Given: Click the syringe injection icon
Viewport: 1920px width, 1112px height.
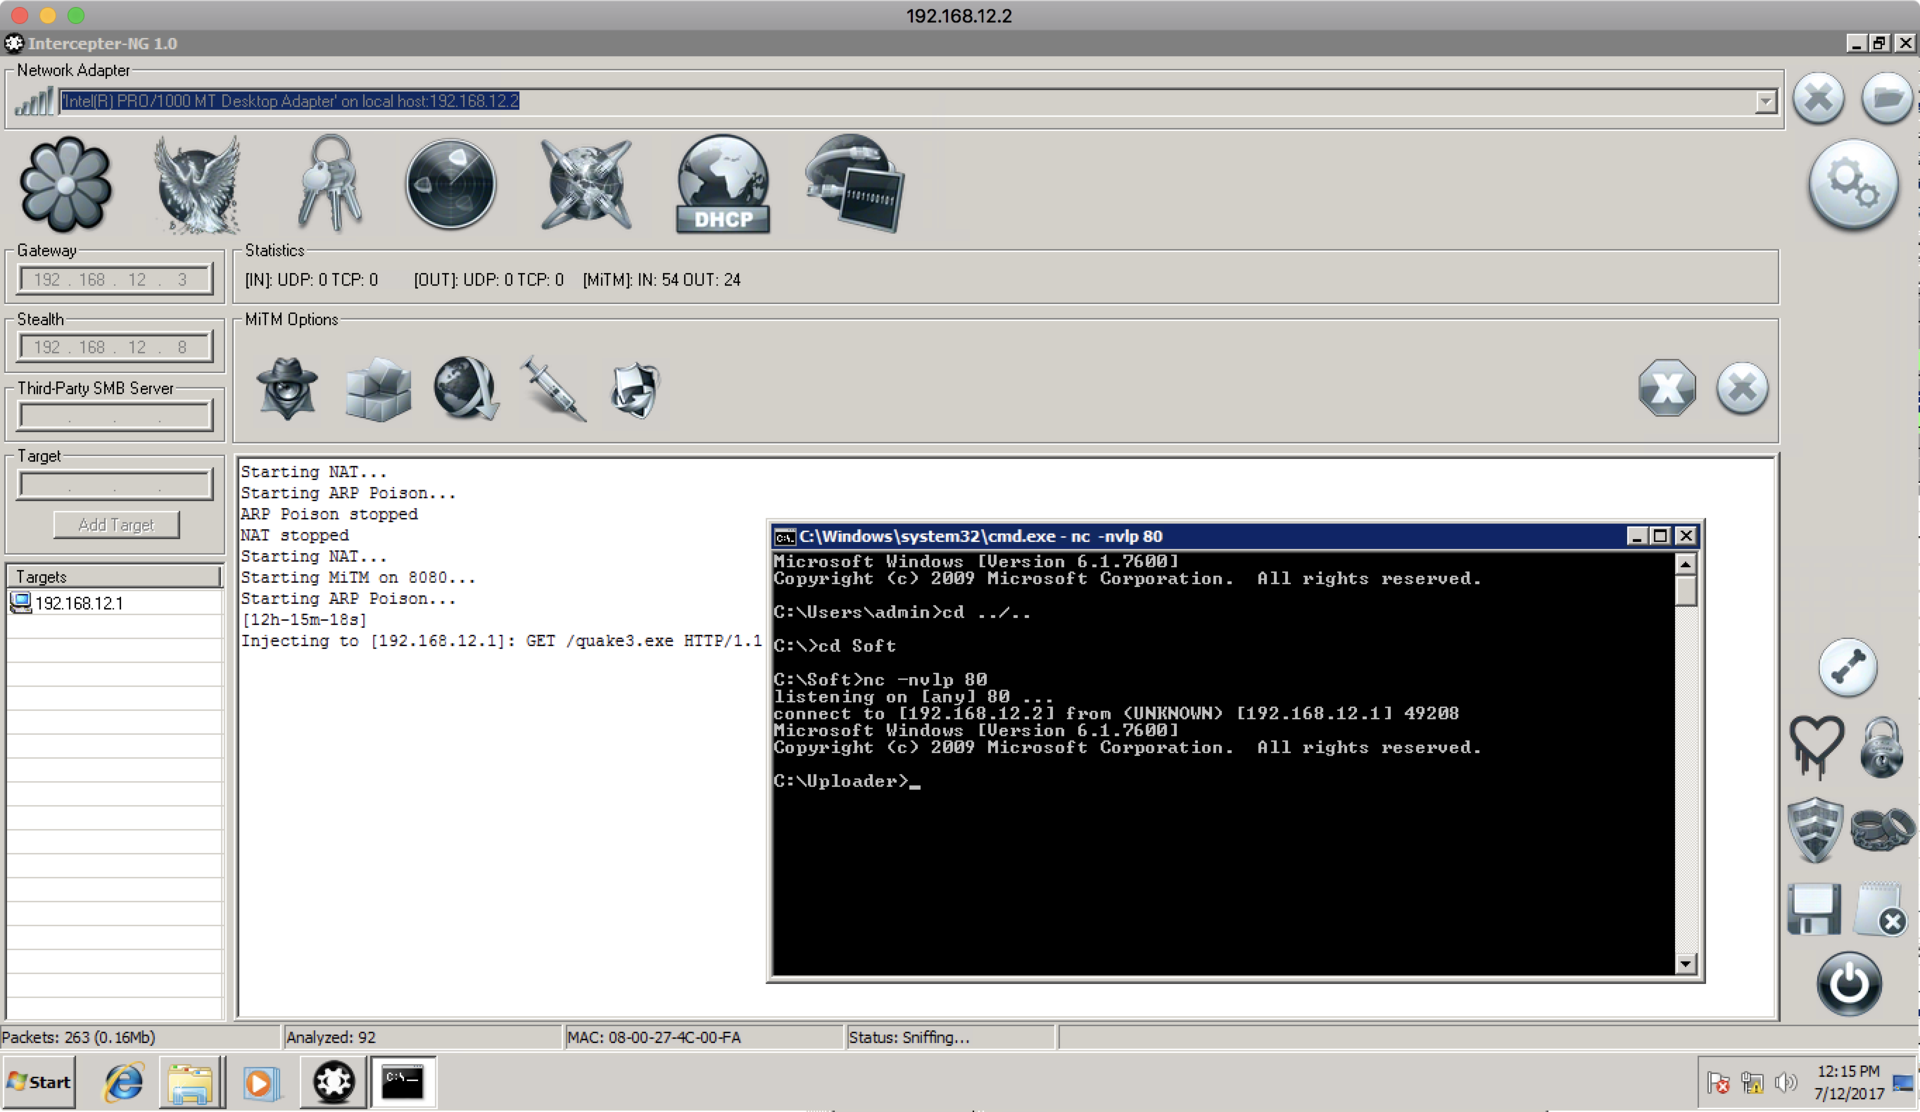Looking at the screenshot, I should (553, 389).
